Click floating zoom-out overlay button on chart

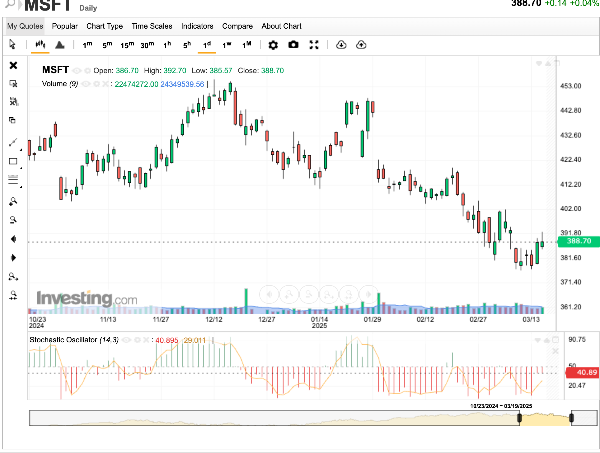(309, 294)
